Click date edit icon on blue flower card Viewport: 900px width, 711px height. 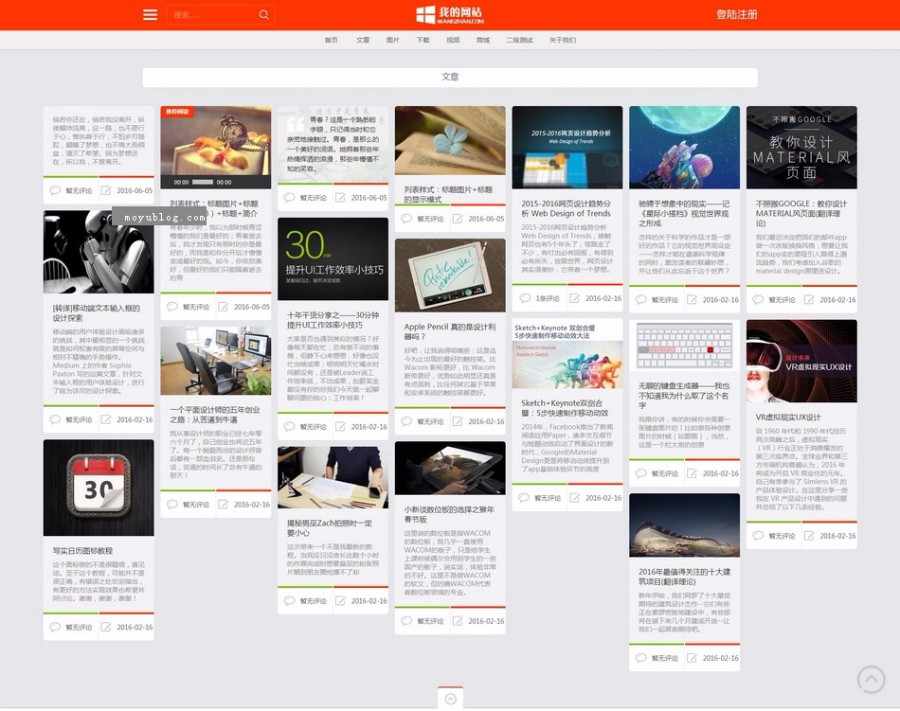coord(457,219)
